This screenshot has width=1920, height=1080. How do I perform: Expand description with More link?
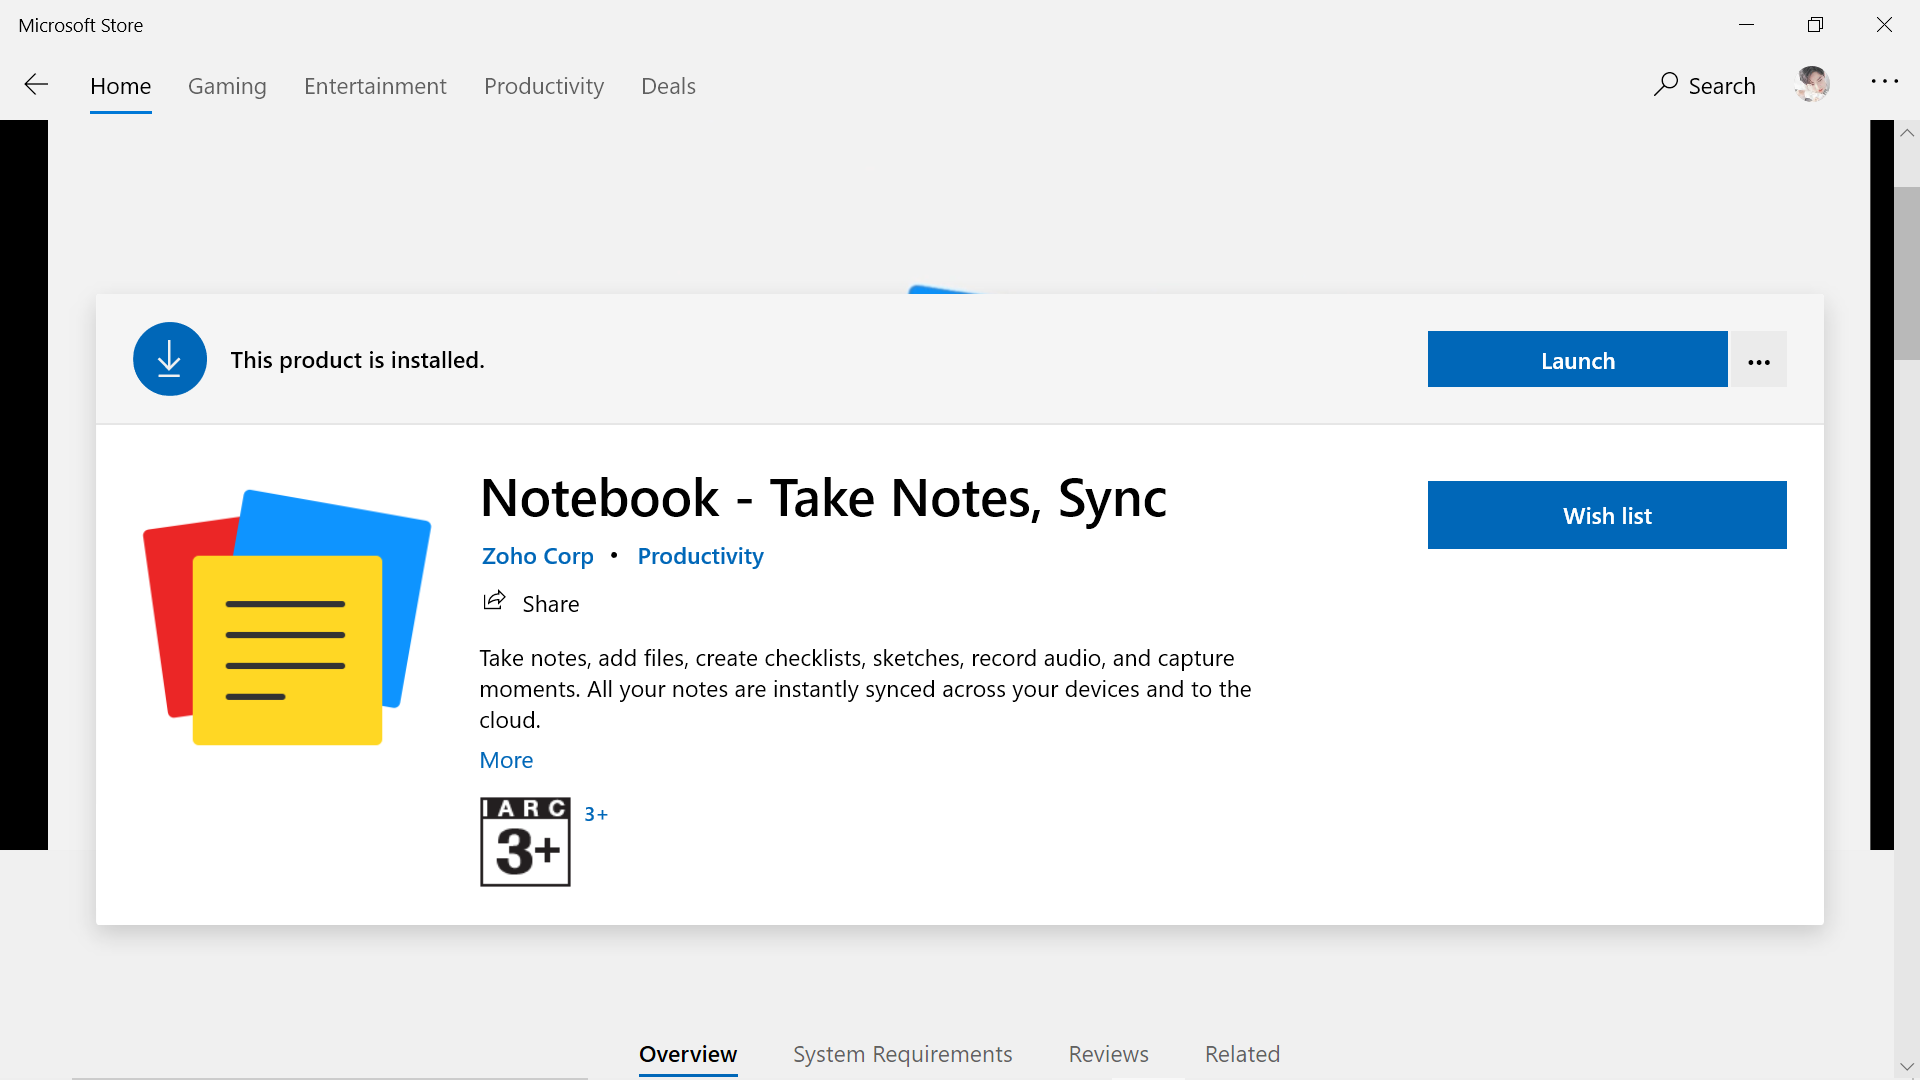click(x=506, y=760)
